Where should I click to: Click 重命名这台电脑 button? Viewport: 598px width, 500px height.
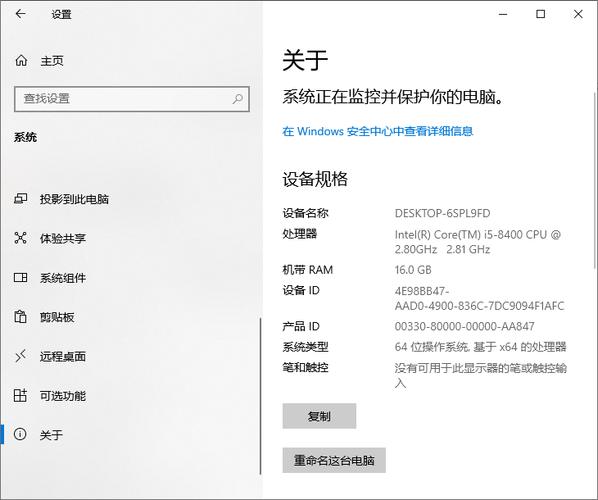point(334,460)
